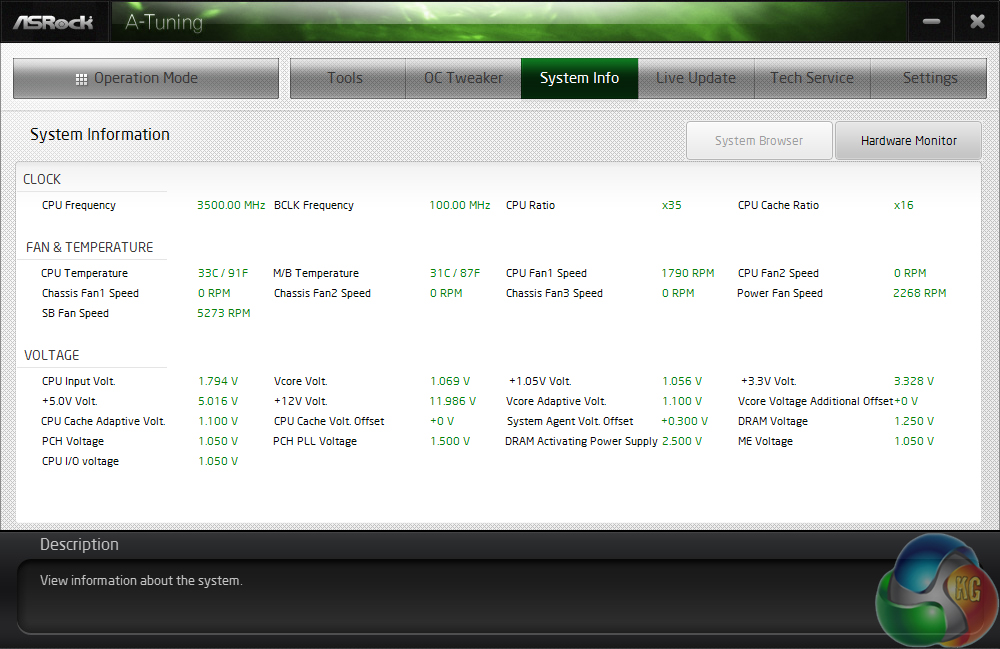This screenshot has width=1000, height=649.
Task: Click the ASRock logo in title bar
Action: pyautogui.click(x=54, y=22)
